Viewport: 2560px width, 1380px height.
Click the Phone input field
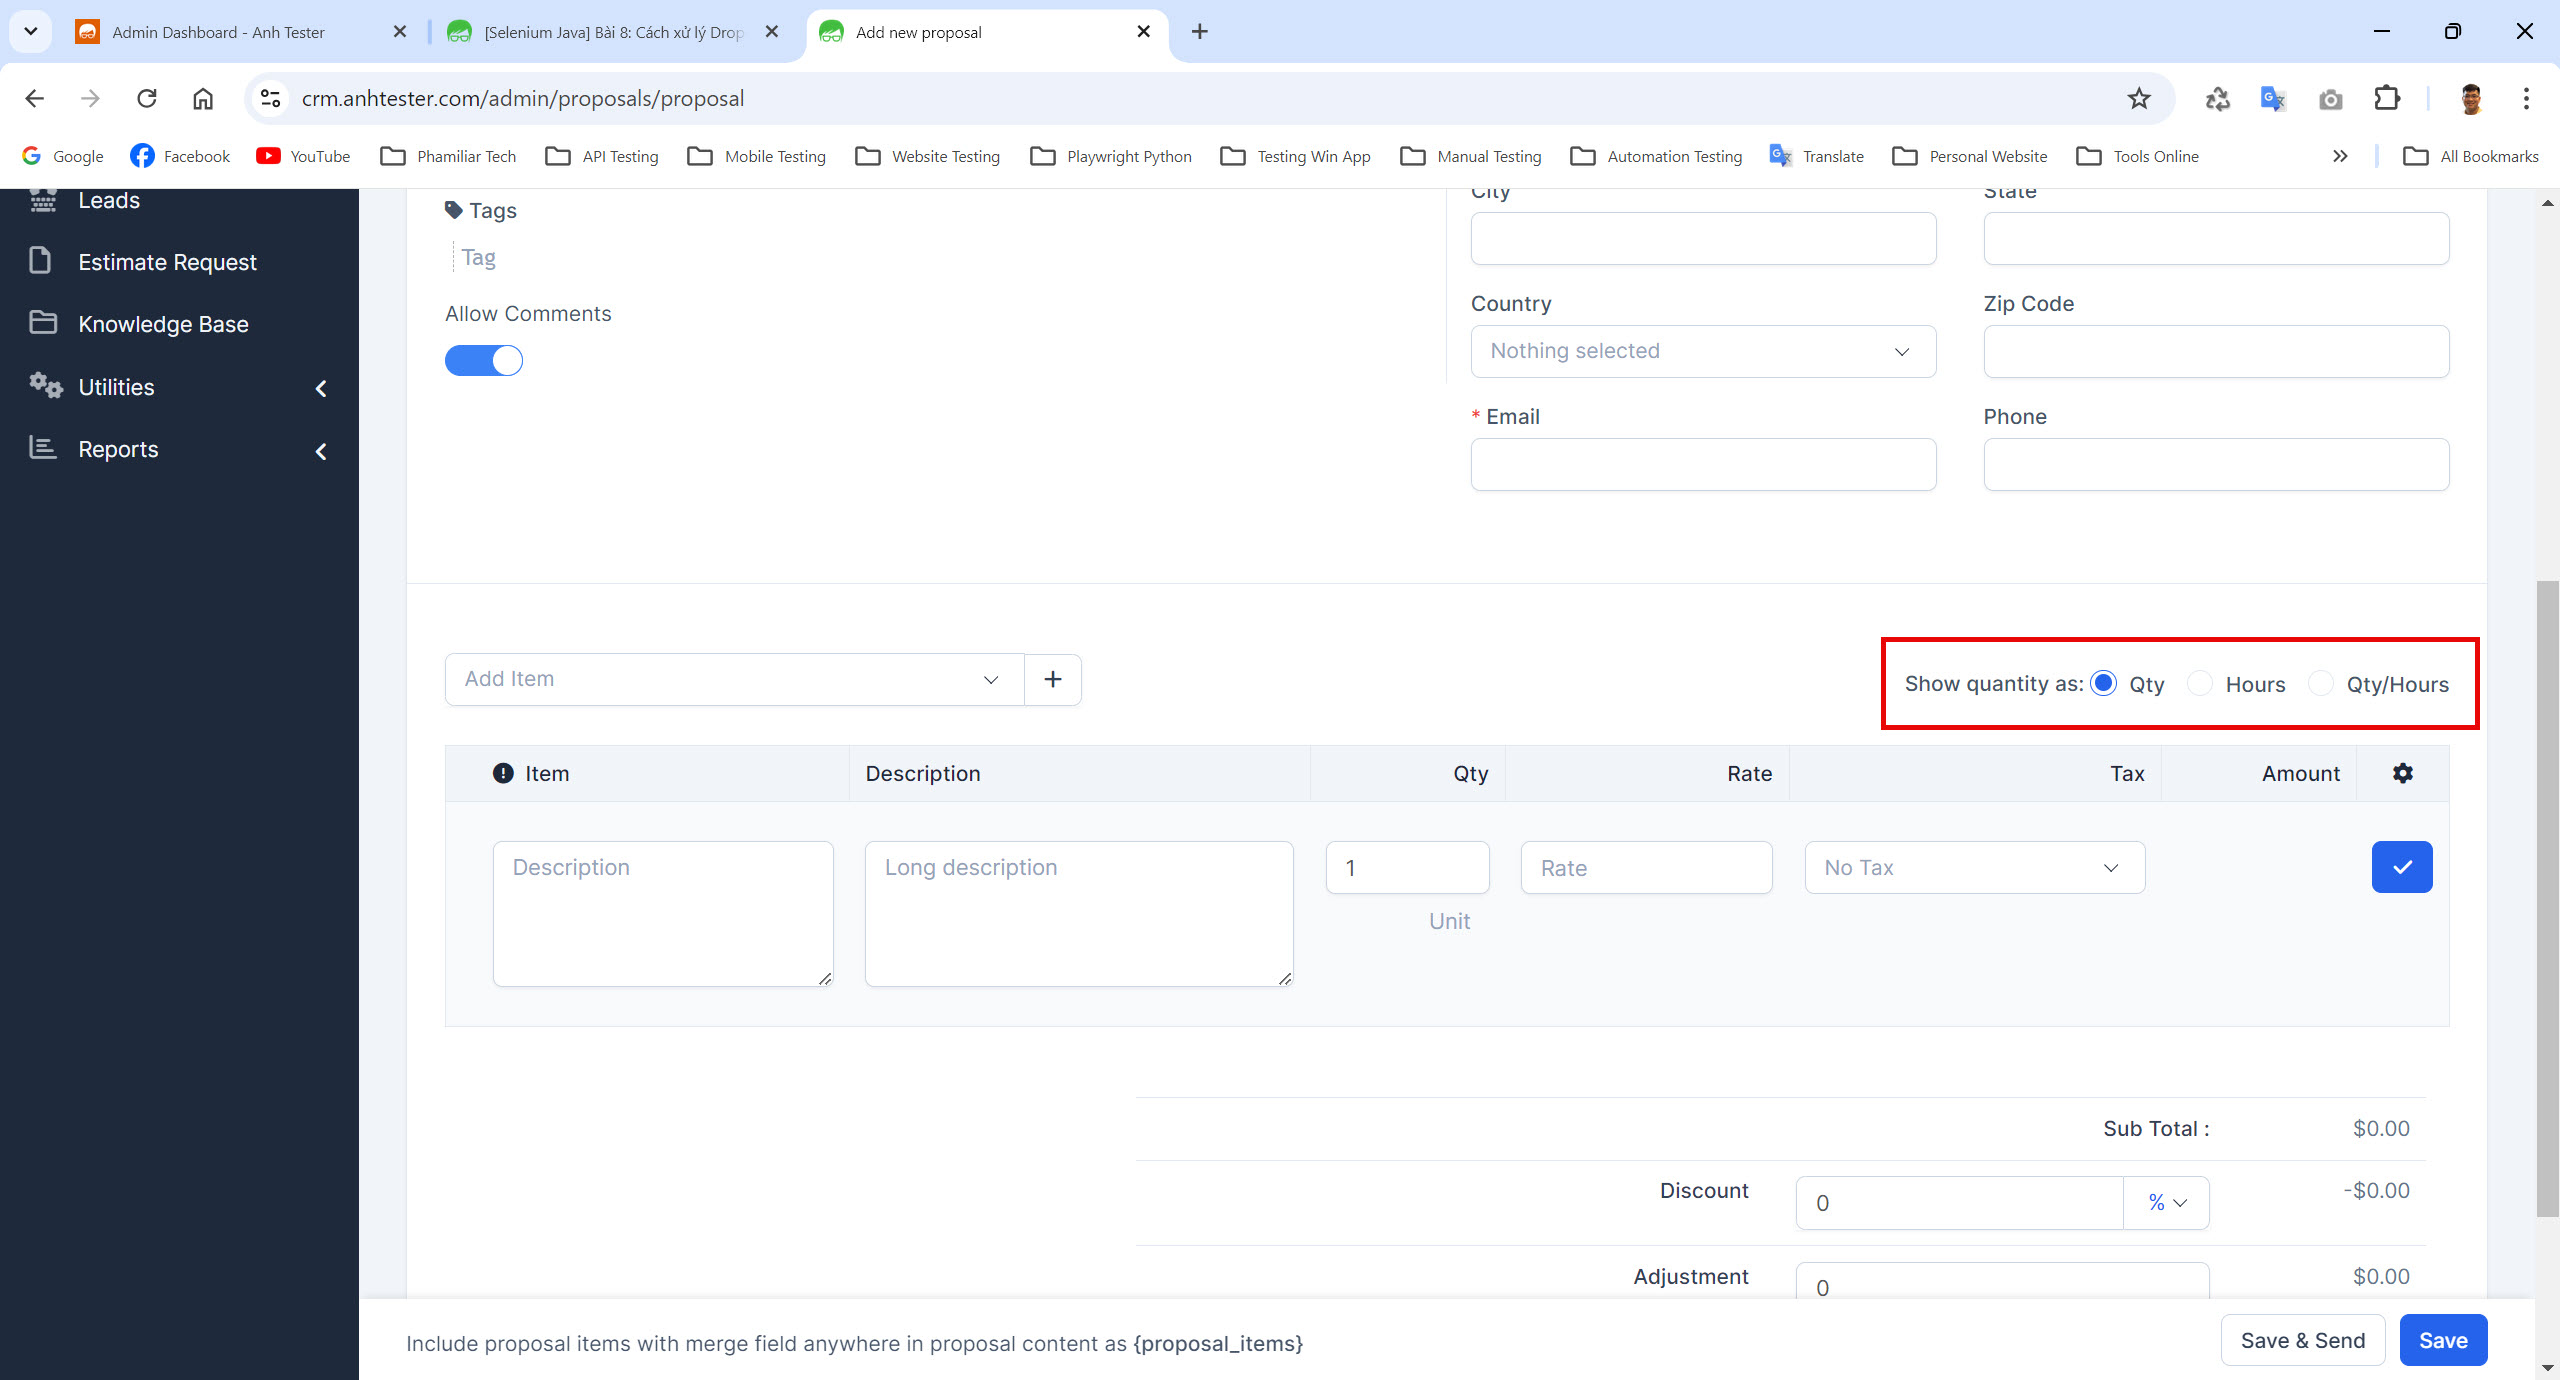(2216, 464)
